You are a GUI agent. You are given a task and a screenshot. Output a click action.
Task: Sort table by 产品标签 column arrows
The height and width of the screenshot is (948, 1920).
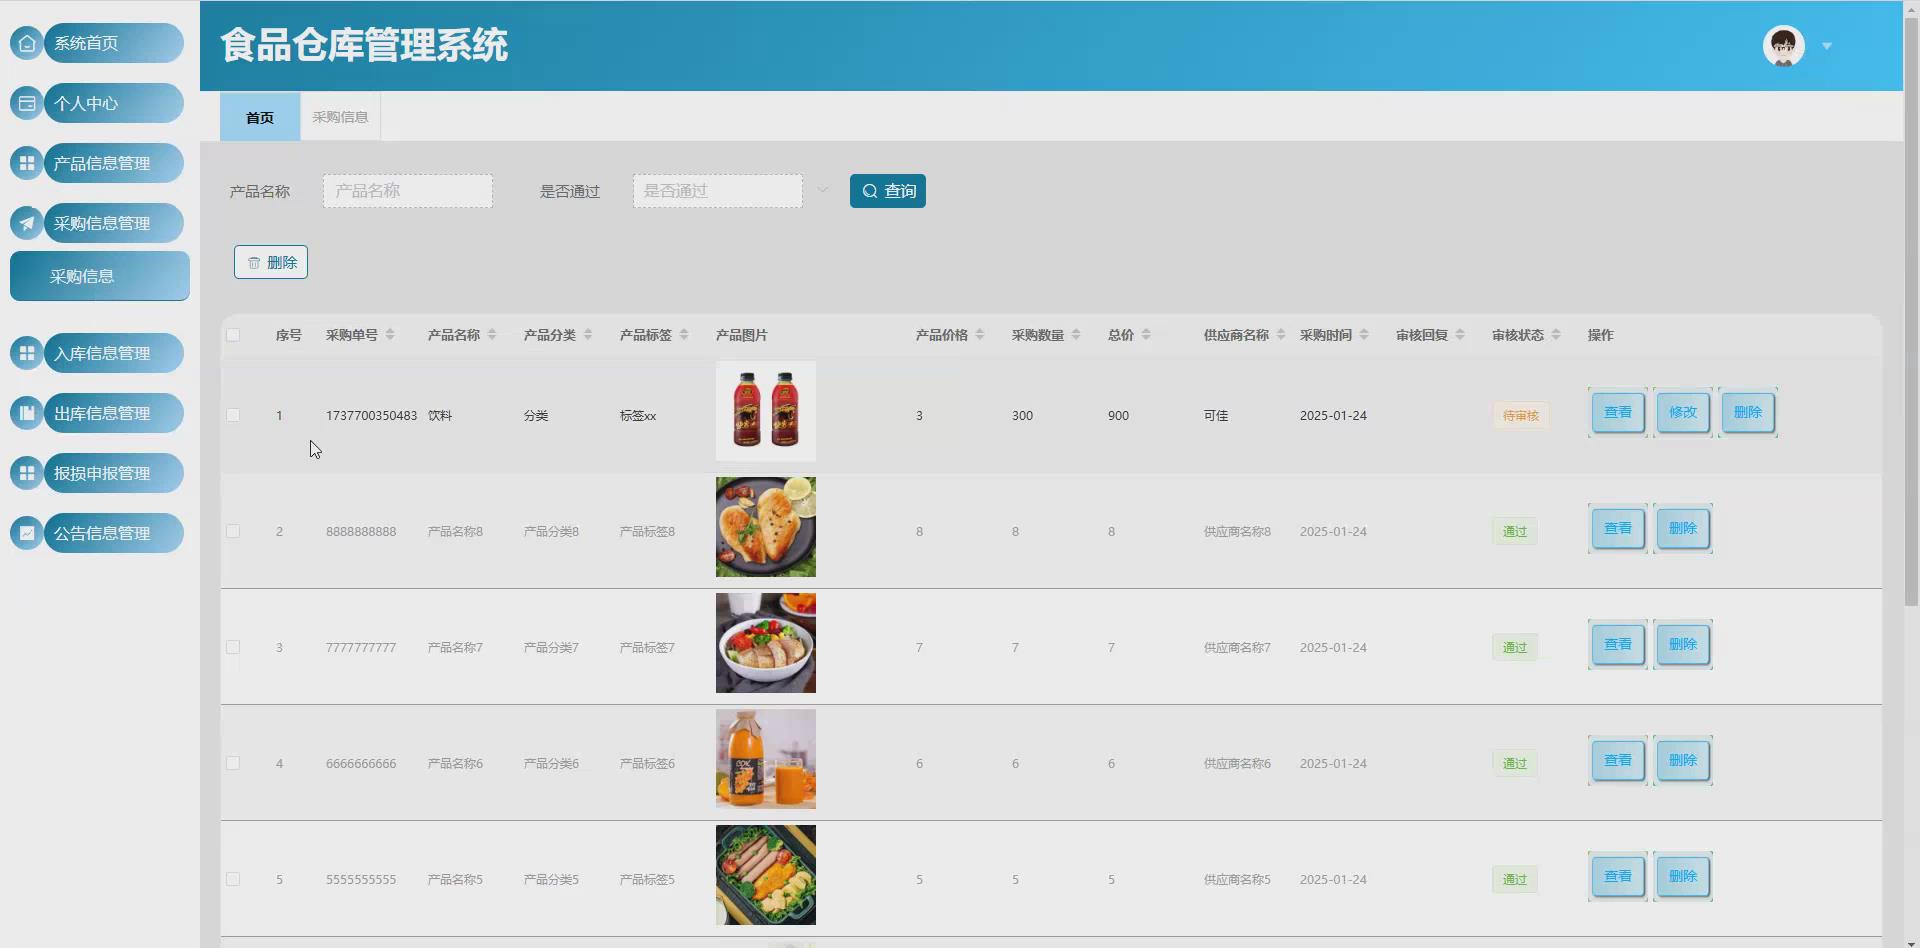click(x=684, y=335)
